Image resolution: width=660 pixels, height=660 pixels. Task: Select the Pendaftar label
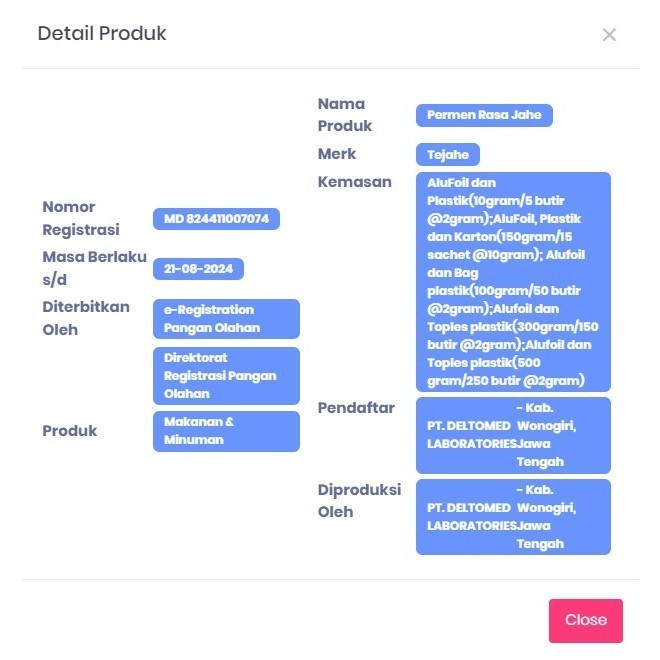pos(356,408)
